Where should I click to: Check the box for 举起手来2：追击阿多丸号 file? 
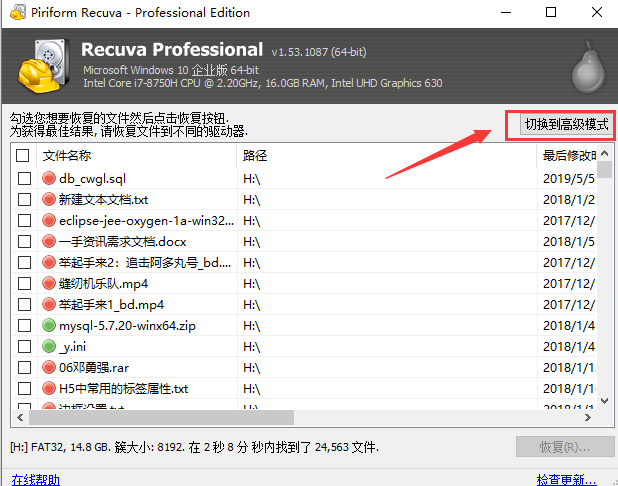24,262
